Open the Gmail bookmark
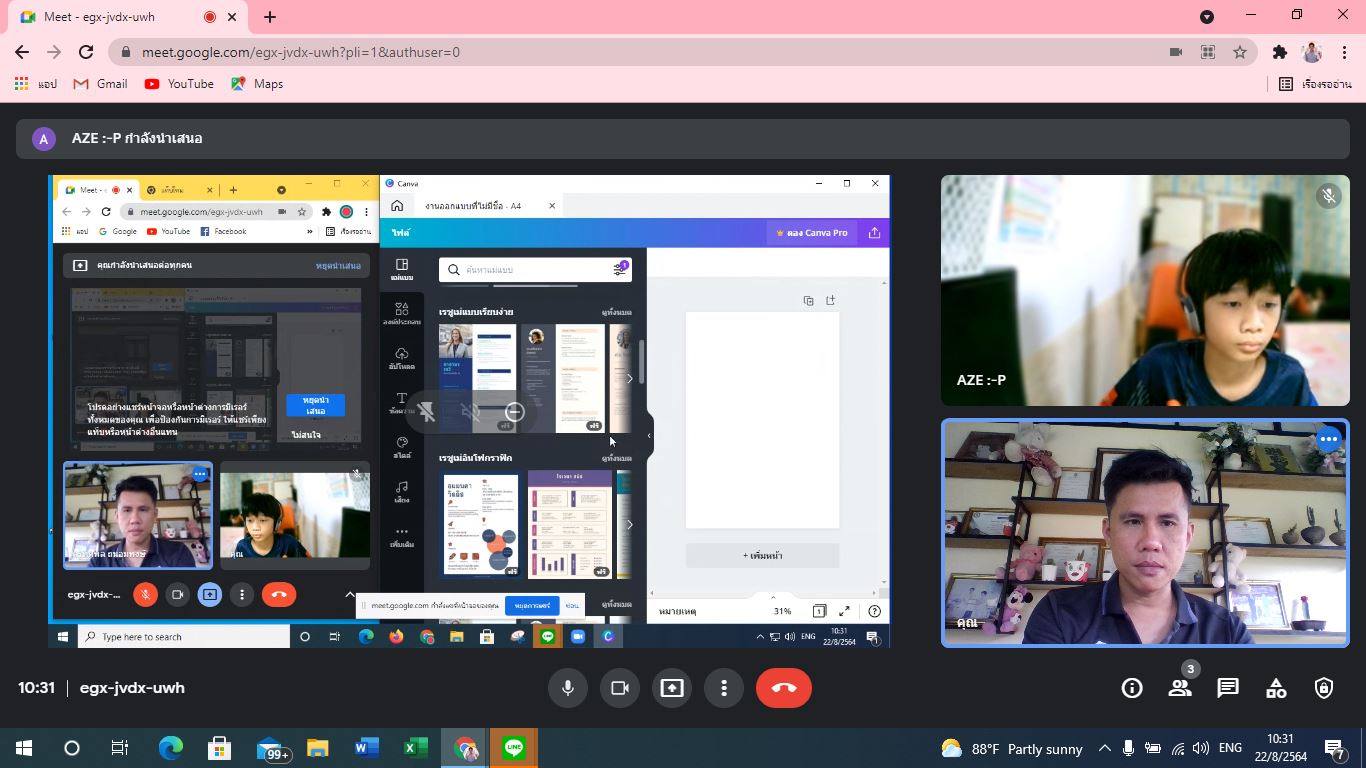This screenshot has height=768, width=1366. pyautogui.click(x=101, y=84)
